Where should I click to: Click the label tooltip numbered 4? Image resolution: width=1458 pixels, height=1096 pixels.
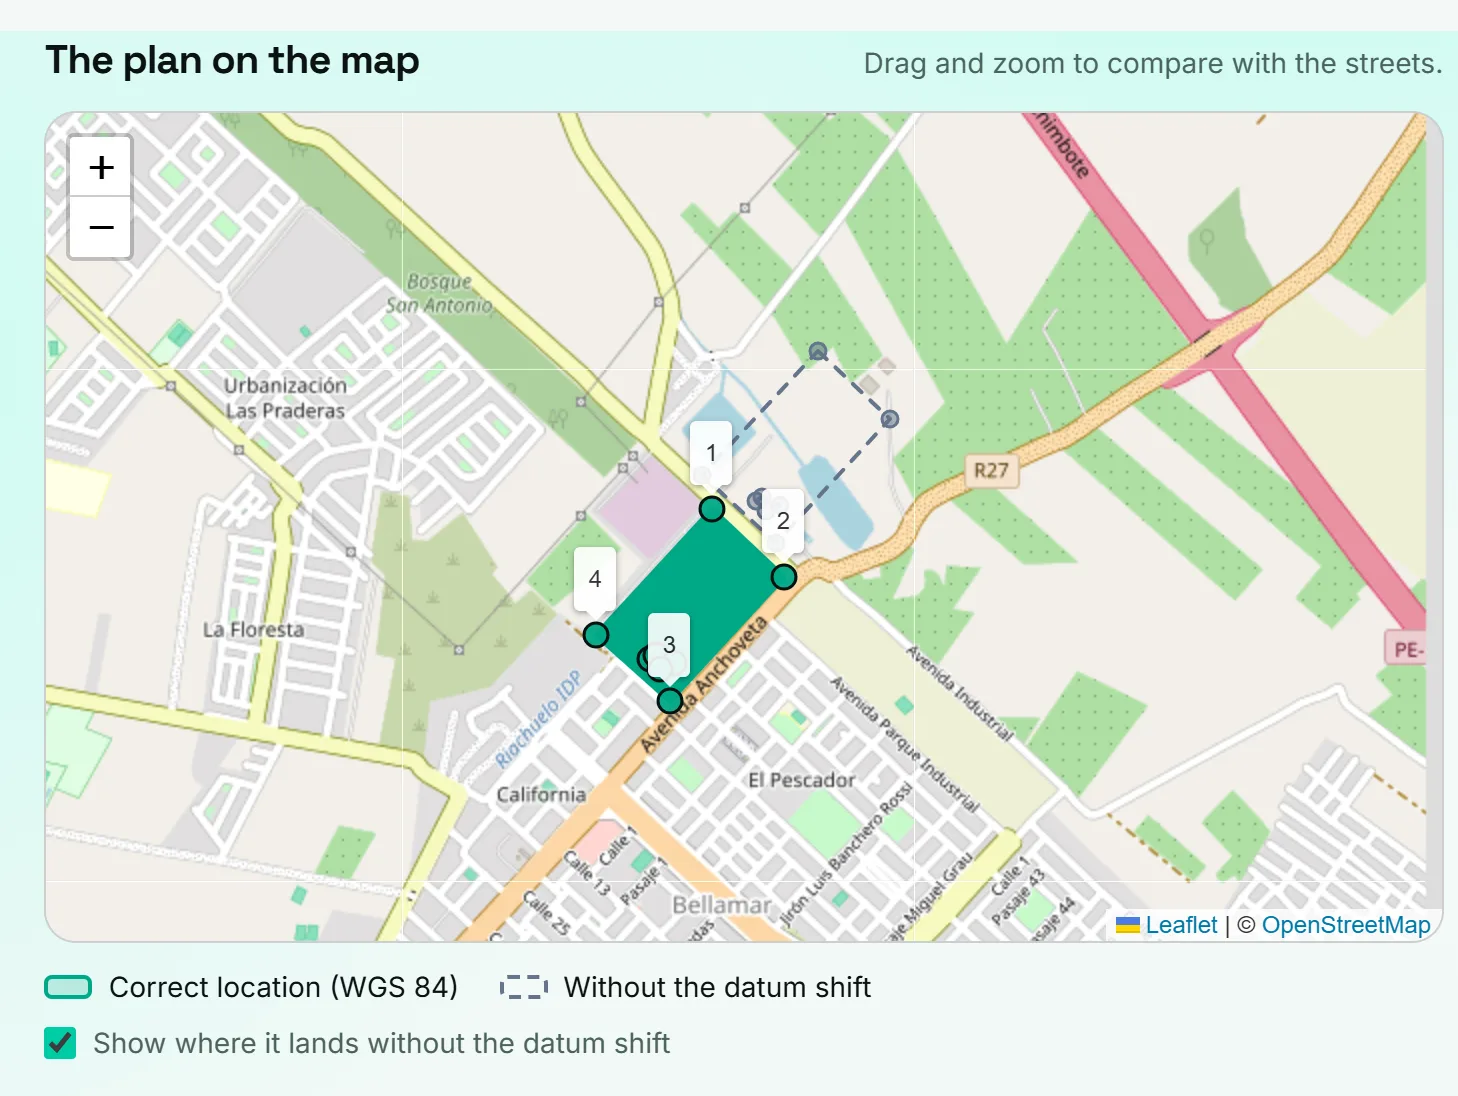click(595, 579)
